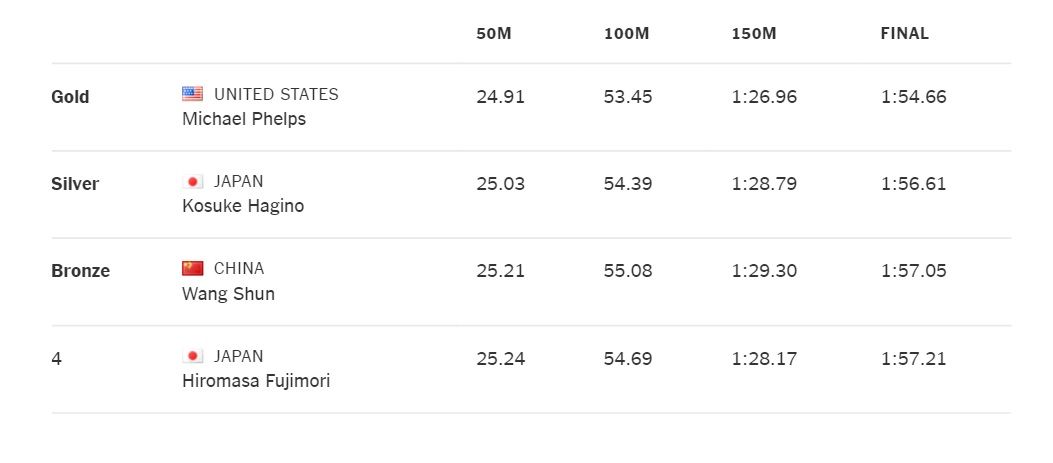Click the Japan flag beside Hiromasa Fujimori
This screenshot has height=463, width=1053.
point(193,356)
